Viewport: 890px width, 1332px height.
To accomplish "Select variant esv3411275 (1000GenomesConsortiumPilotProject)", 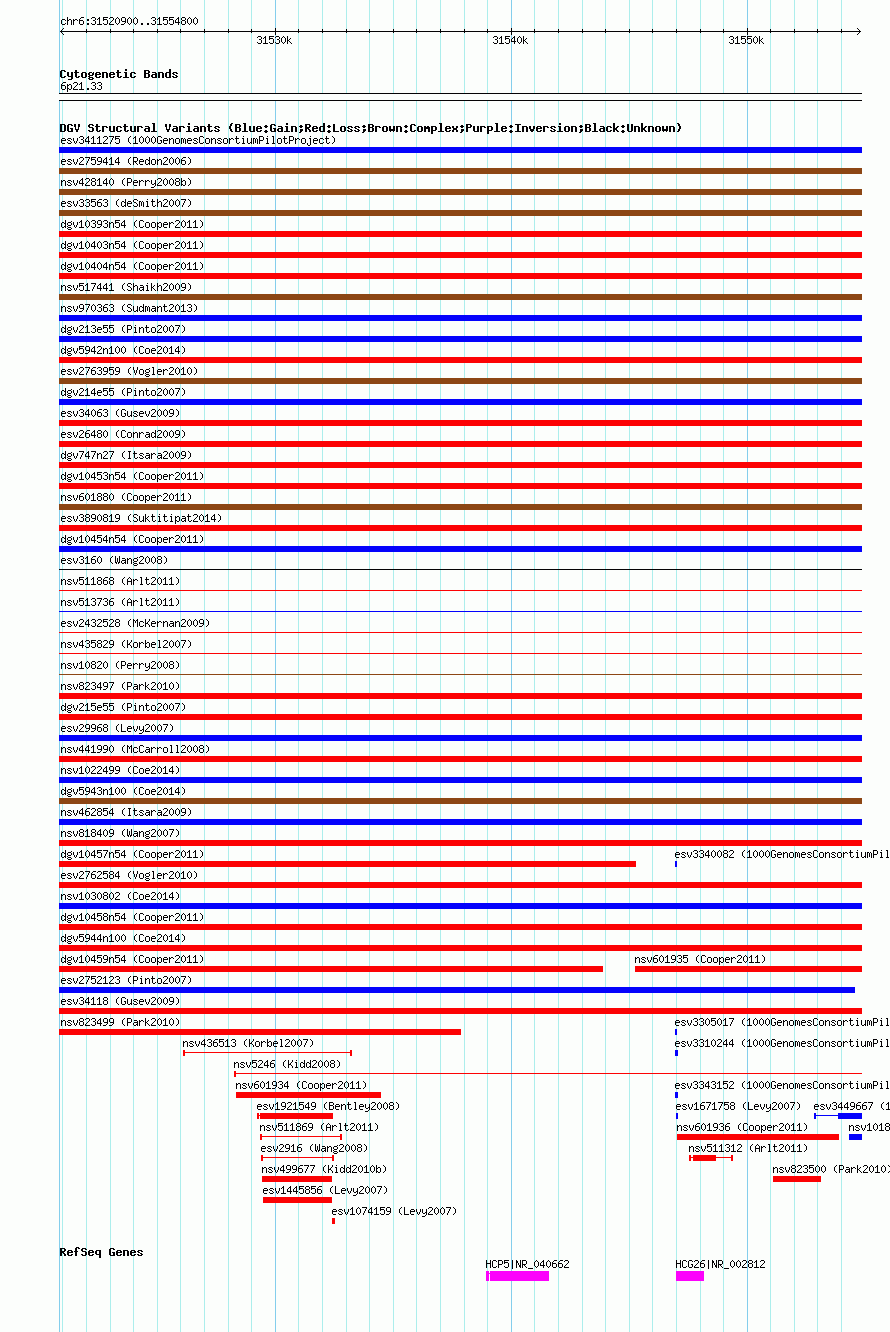I will 198,140.
